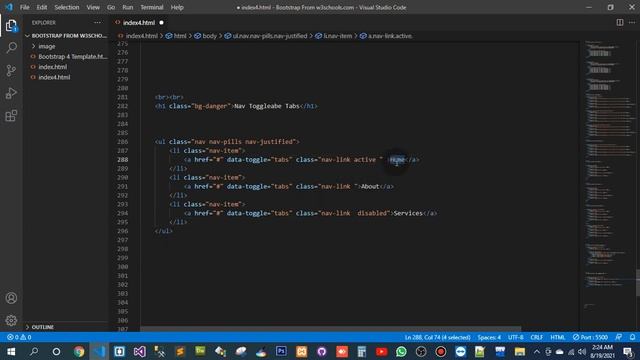Screen dimensions: 640x360
Task: Collapse the BOOTSTRAP FROM W3SCHO... folder section
Action: [66, 36]
